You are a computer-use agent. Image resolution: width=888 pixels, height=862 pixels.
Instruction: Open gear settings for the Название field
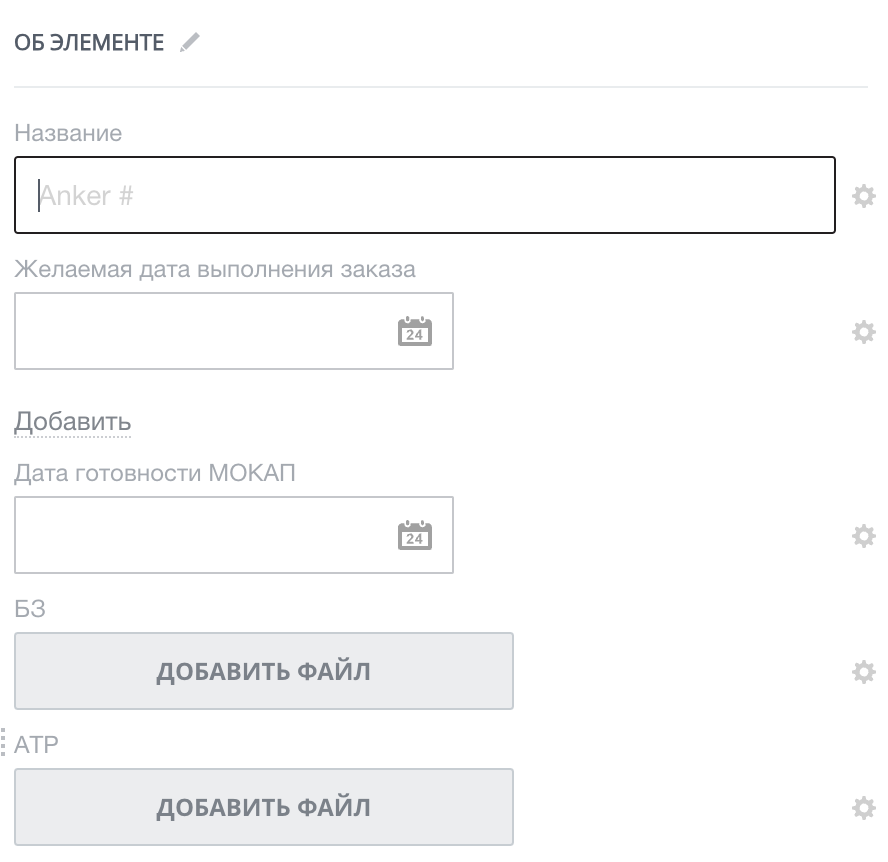click(x=862, y=196)
